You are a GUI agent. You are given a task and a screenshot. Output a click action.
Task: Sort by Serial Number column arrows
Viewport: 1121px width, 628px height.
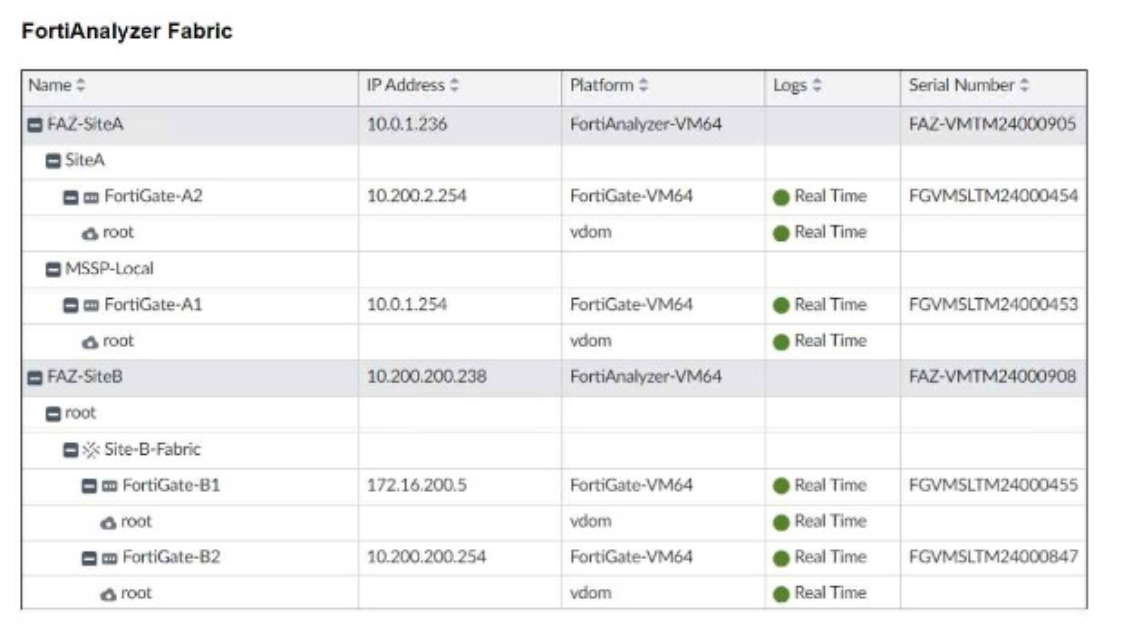(1024, 86)
